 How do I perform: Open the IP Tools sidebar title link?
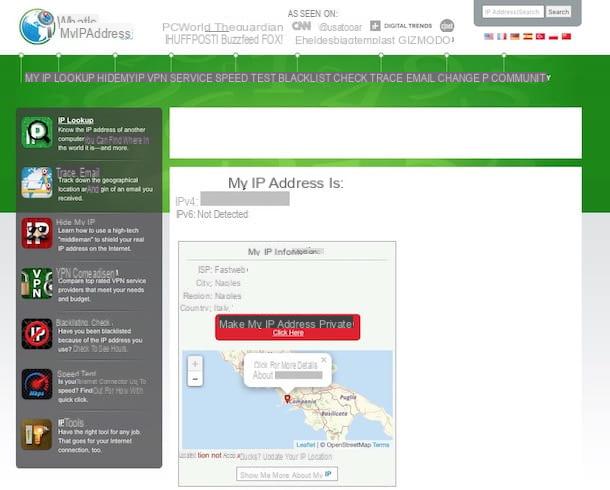[71, 423]
